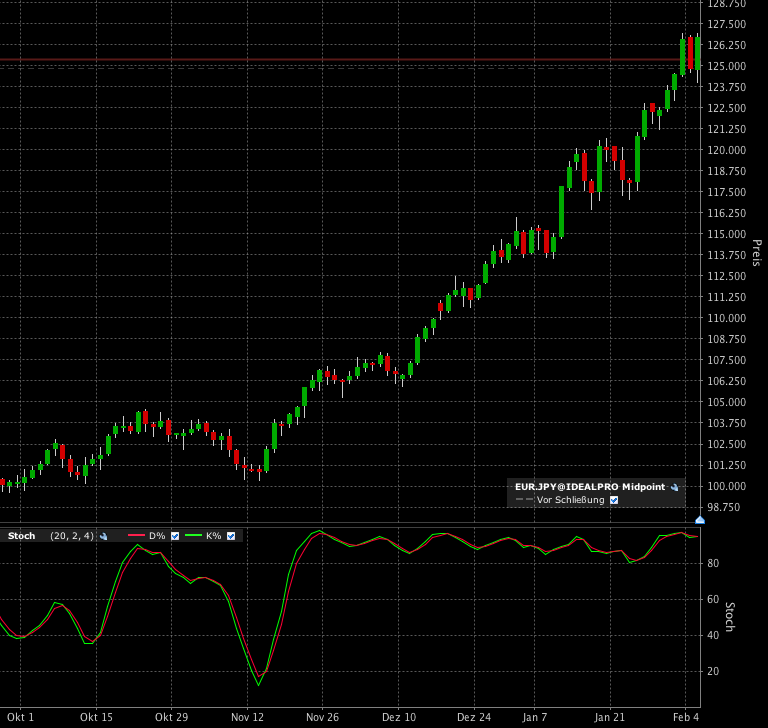
Task: Click the blue triangle marker below price axis
Action: [x=700, y=520]
